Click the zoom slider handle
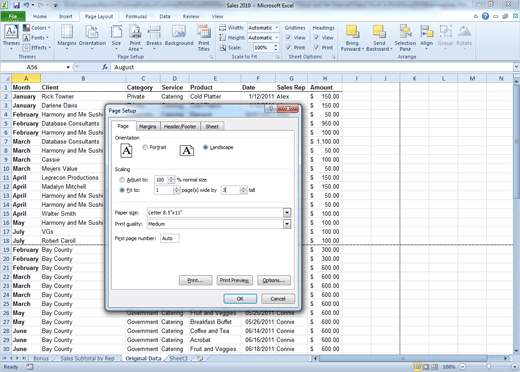Viewport: 520px width, 372px height. pyautogui.click(x=488, y=367)
